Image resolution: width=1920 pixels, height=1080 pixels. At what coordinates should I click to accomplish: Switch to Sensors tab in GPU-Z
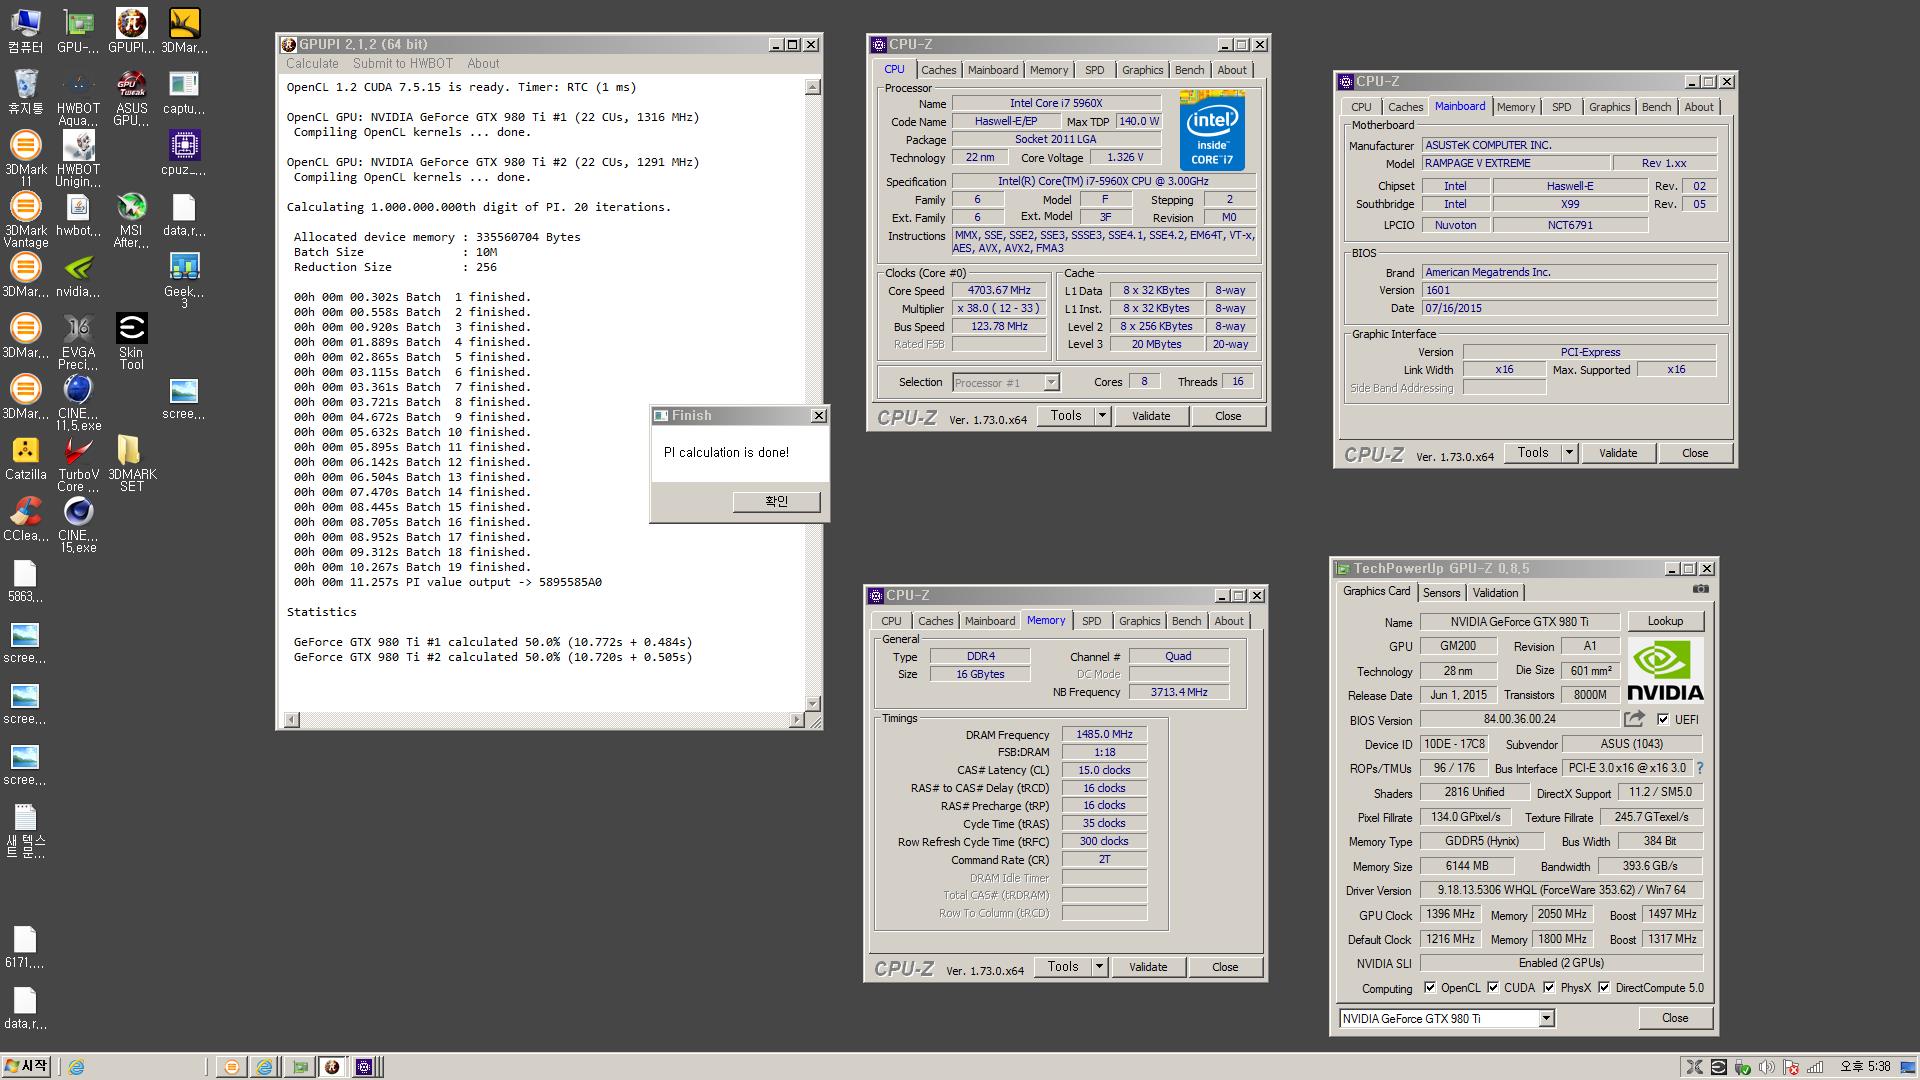pyautogui.click(x=1441, y=593)
